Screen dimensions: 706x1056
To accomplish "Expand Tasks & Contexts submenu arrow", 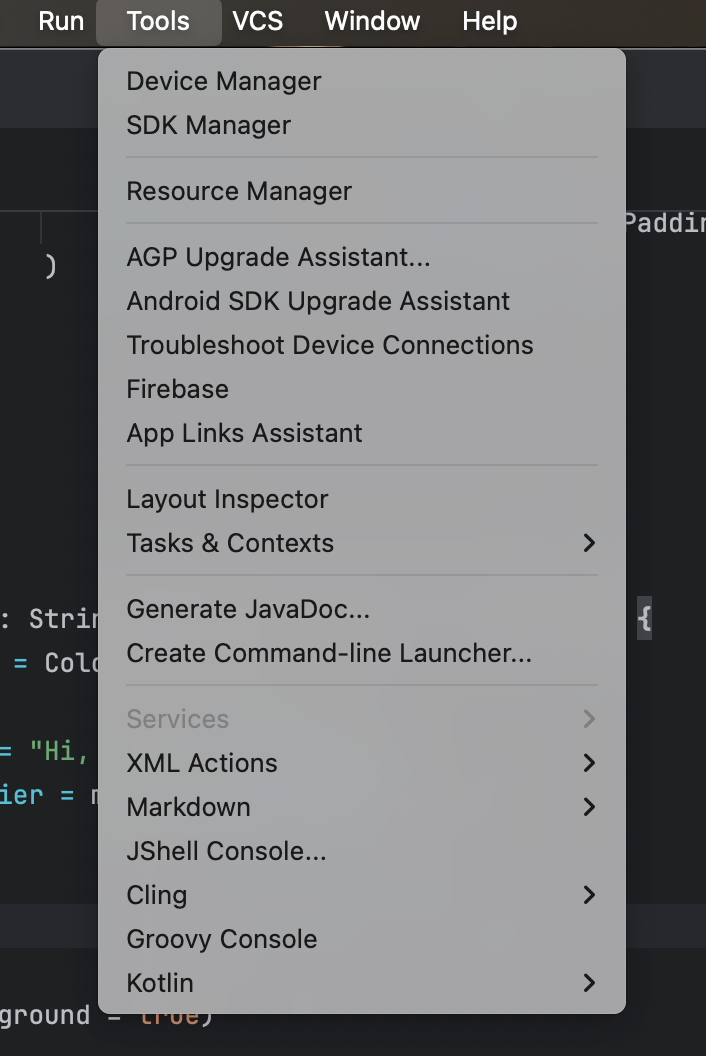I will [x=589, y=543].
